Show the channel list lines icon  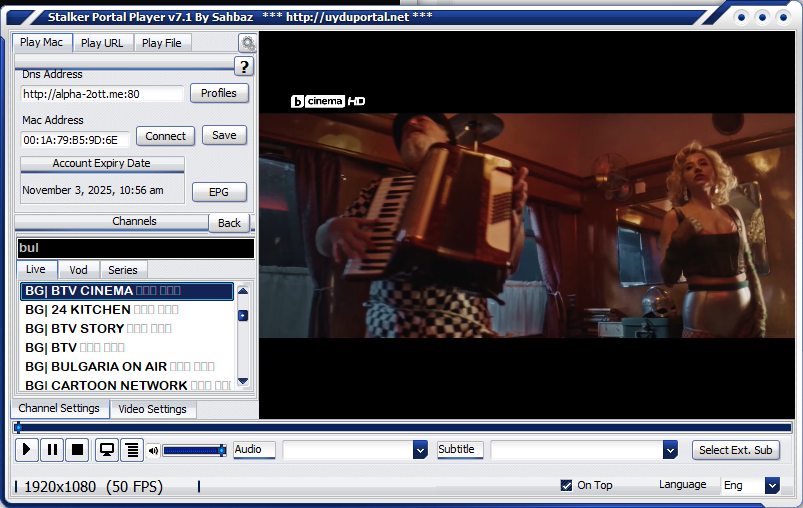click(132, 450)
